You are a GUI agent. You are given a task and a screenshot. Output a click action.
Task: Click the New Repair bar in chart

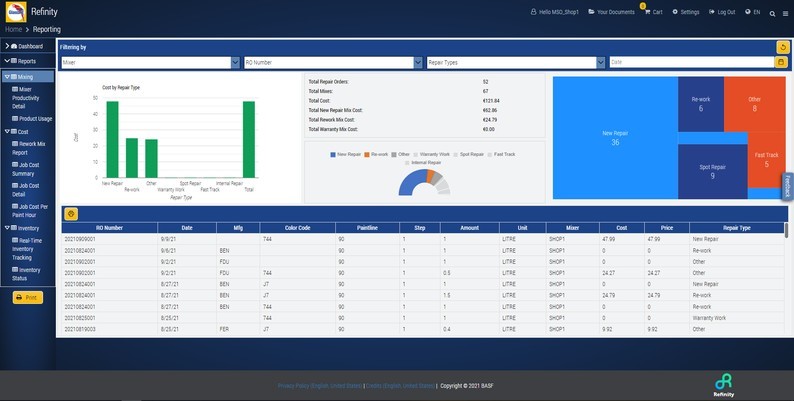click(x=112, y=139)
